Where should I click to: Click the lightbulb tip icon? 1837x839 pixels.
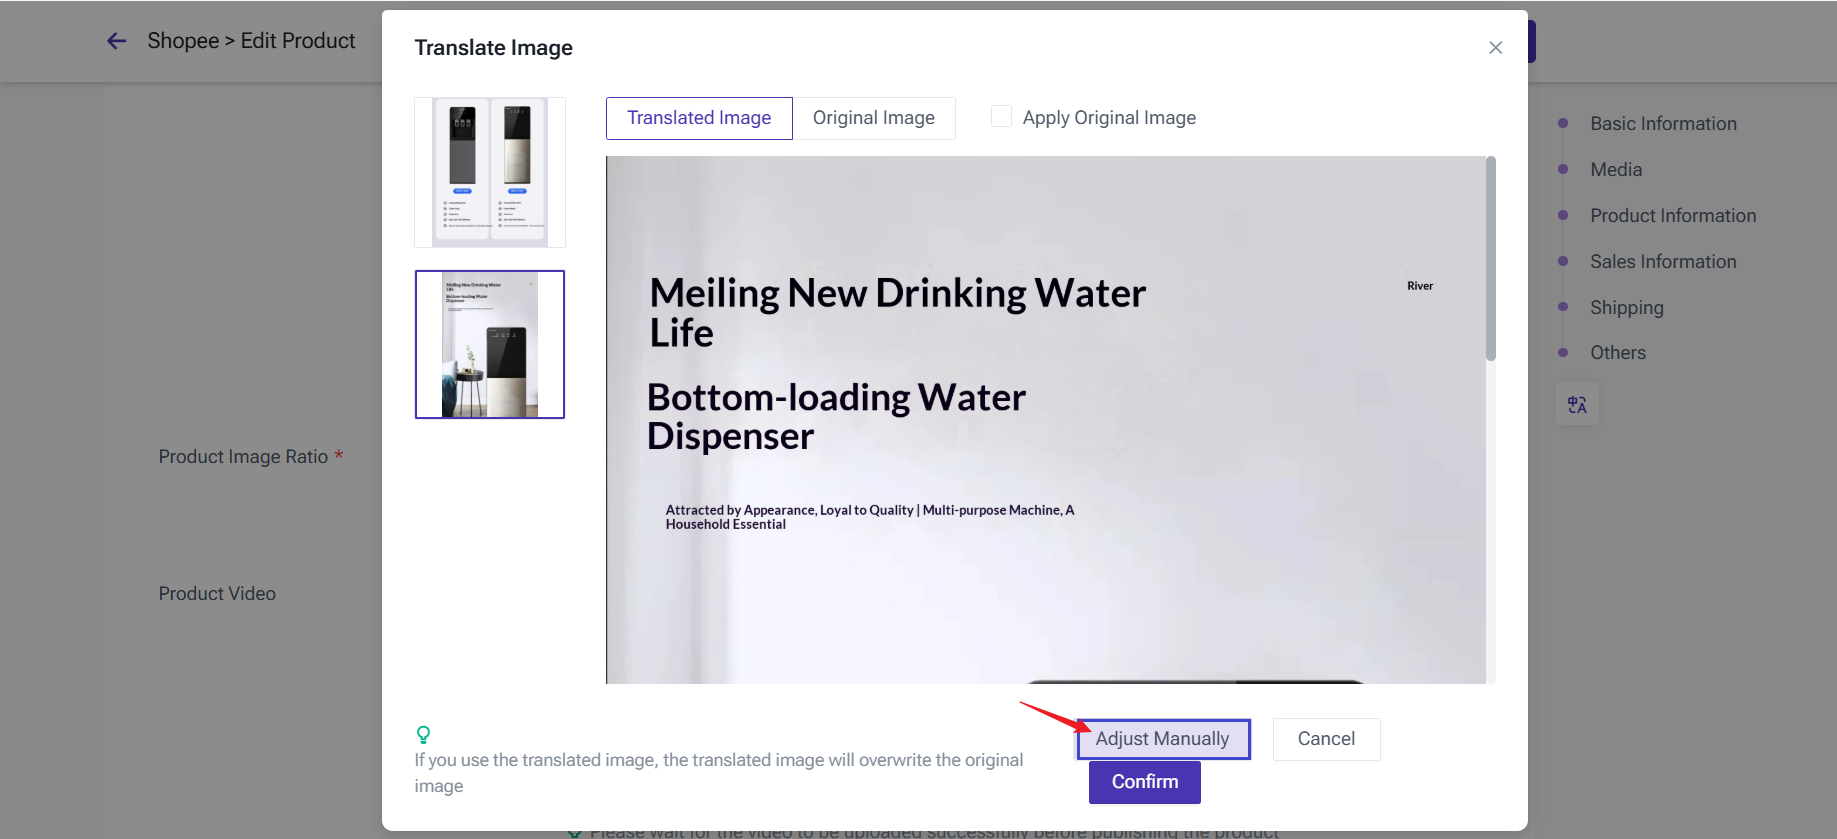[x=423, y=735]
